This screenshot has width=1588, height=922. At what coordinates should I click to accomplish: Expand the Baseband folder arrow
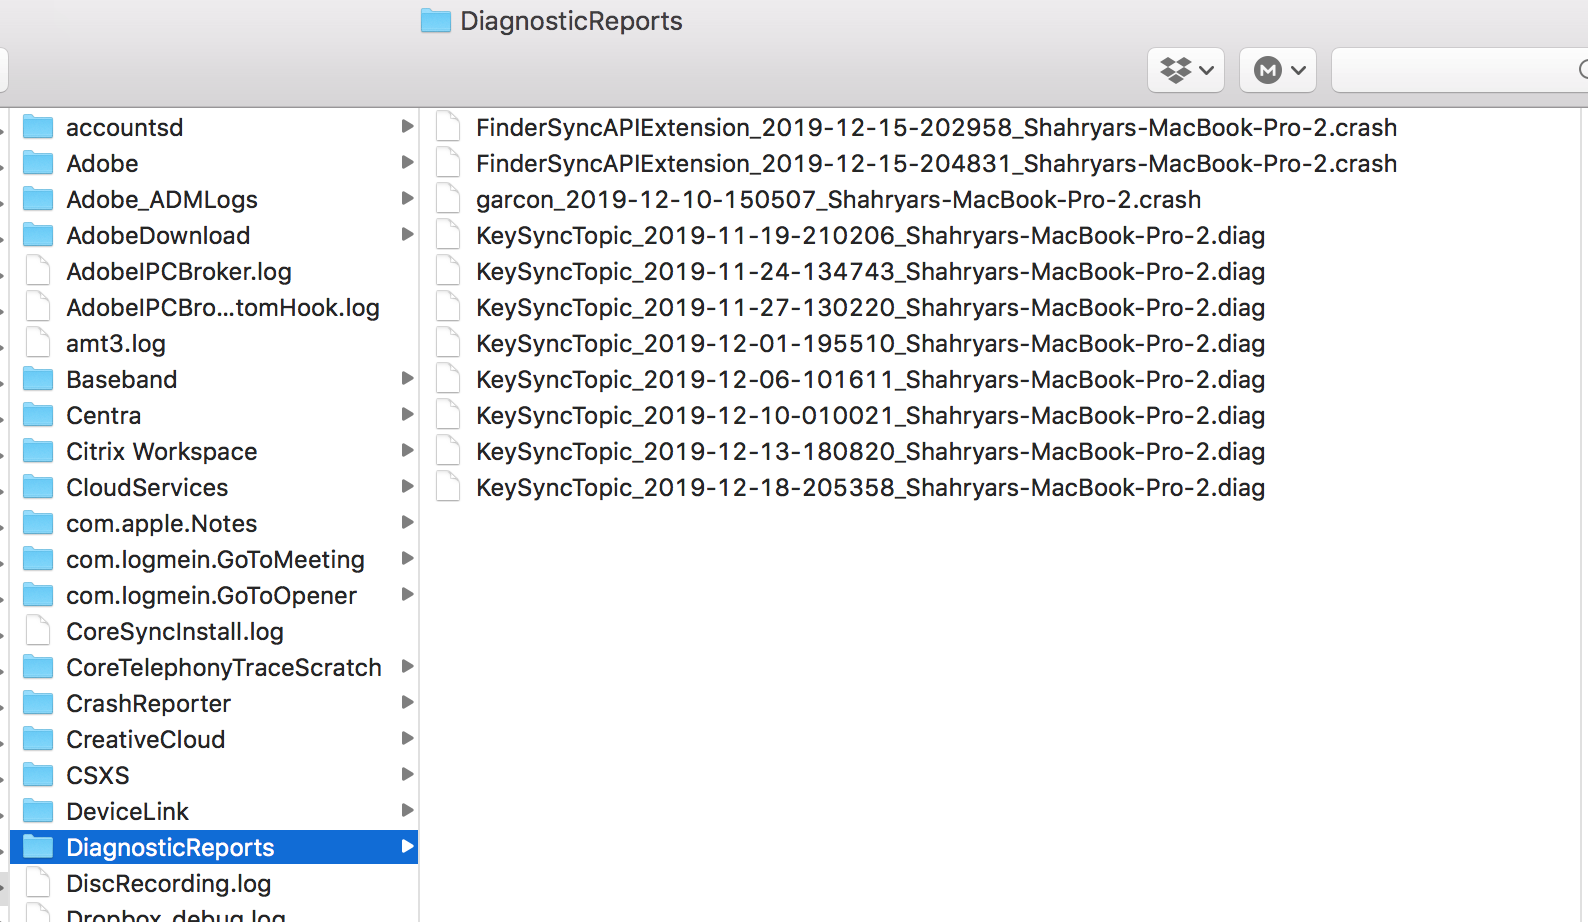(x=407, y=378)
